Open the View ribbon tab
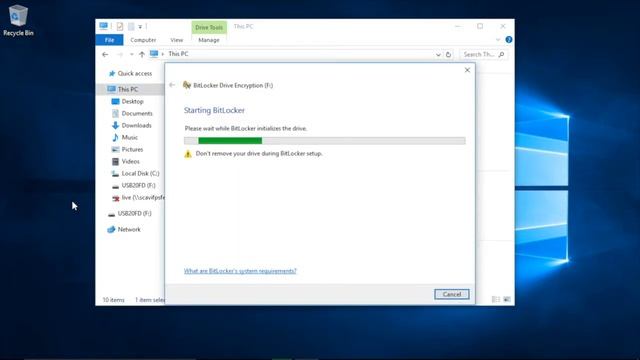 [176, 40]
